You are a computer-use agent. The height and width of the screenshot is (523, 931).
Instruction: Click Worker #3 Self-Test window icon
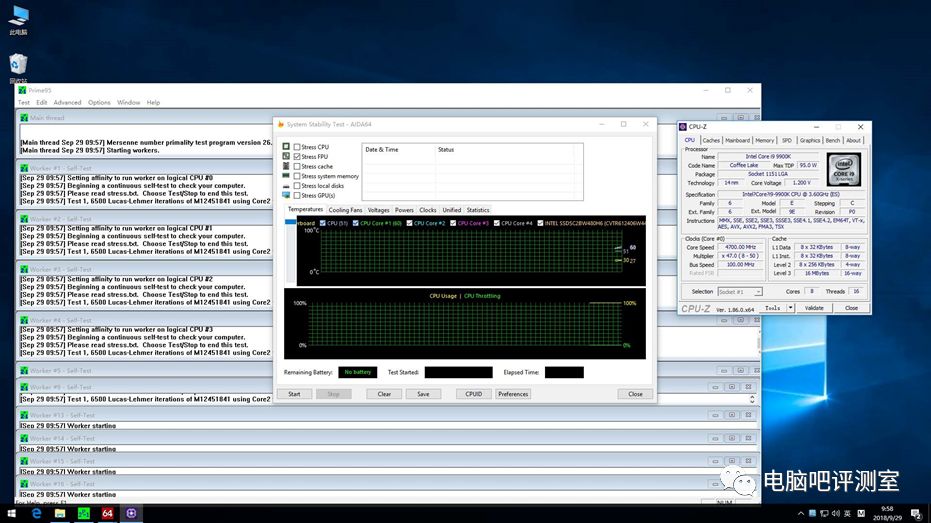coord(24,270)
